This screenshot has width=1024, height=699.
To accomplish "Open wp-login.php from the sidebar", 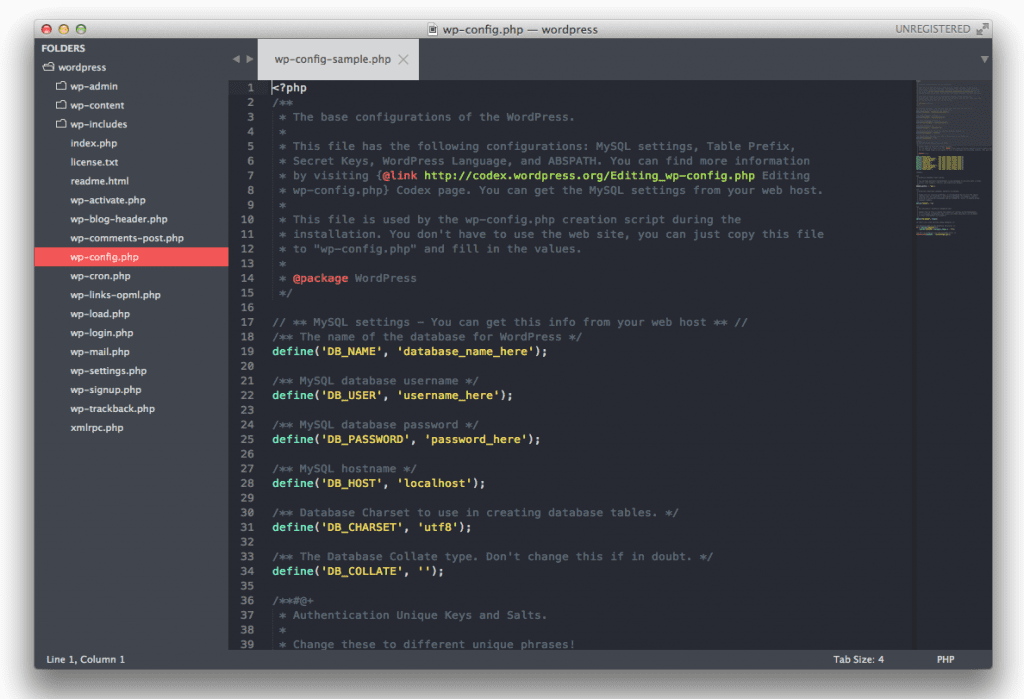I will (x=100, y=332).
